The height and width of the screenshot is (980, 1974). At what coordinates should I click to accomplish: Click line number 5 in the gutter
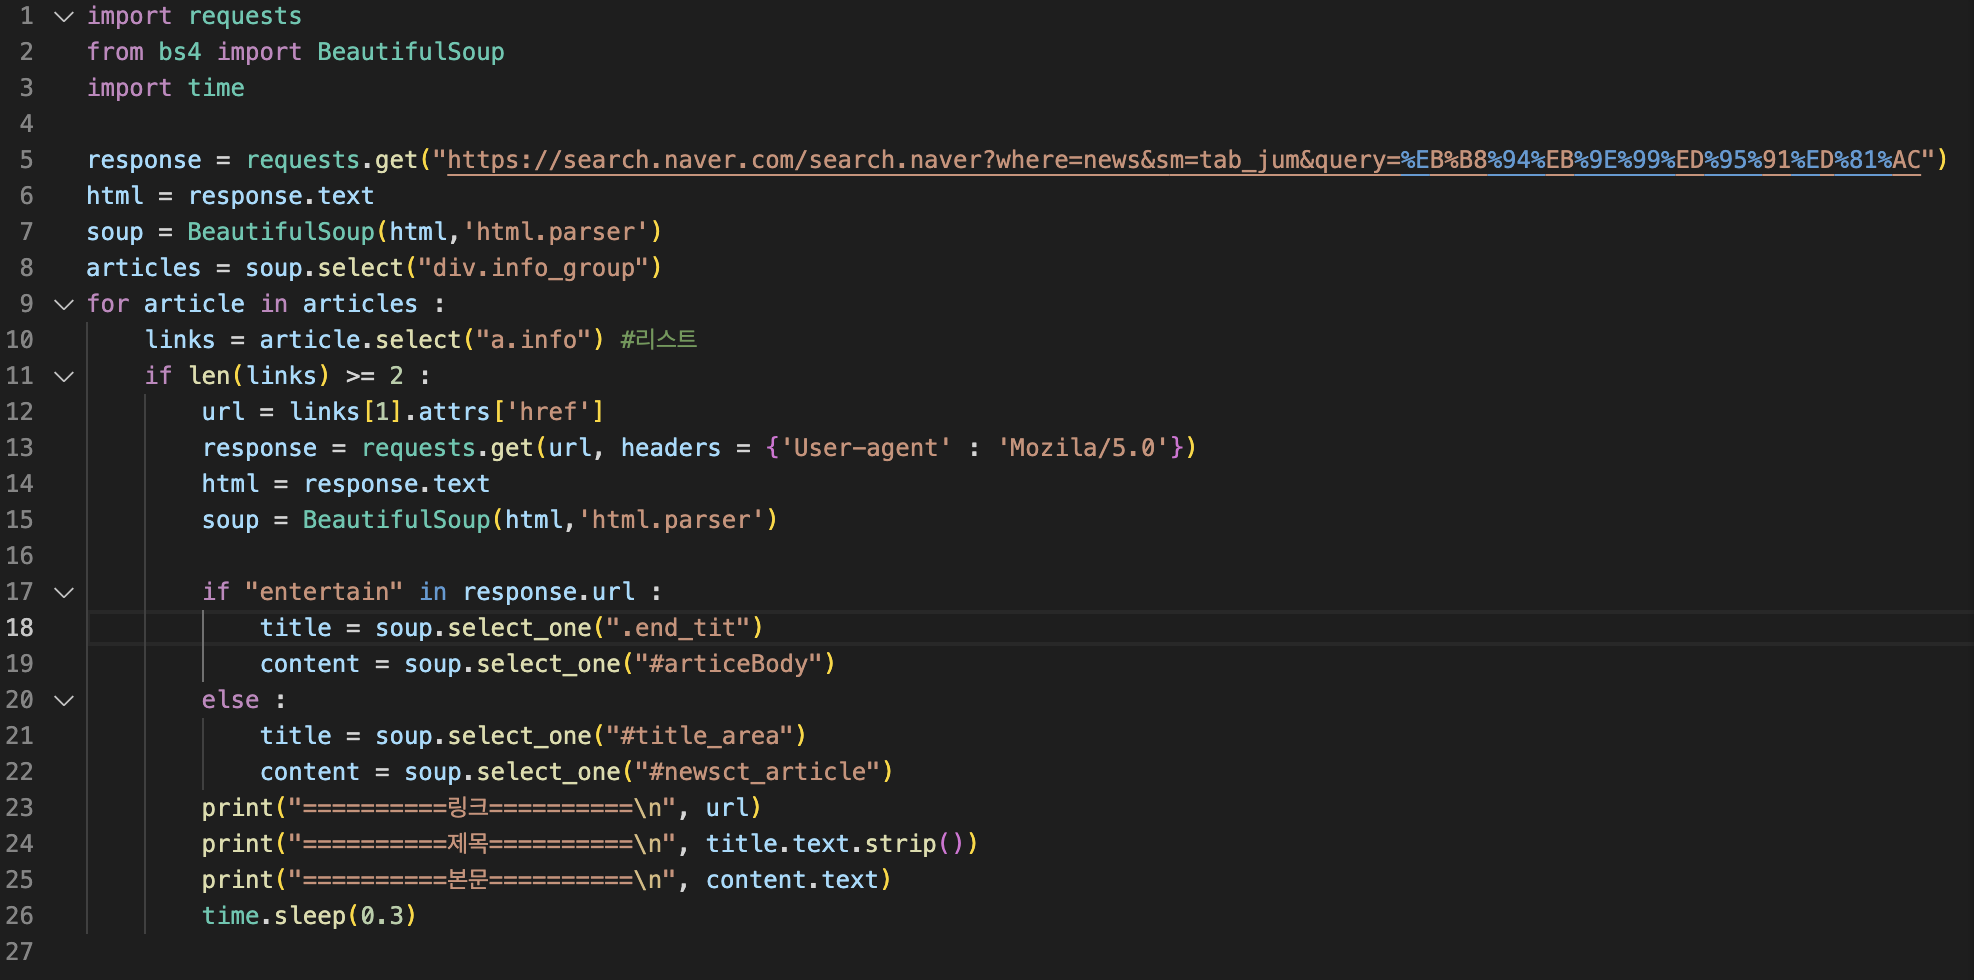pos(26,160)
